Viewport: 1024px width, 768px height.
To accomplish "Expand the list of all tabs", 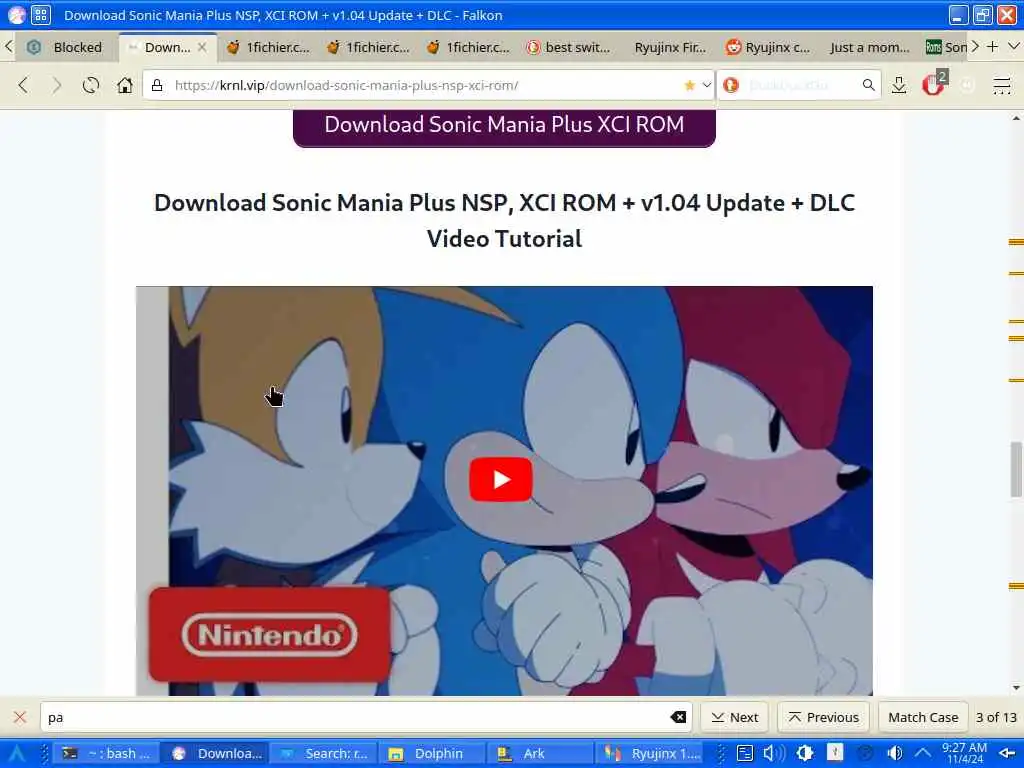I will (x=1014, y=46).
